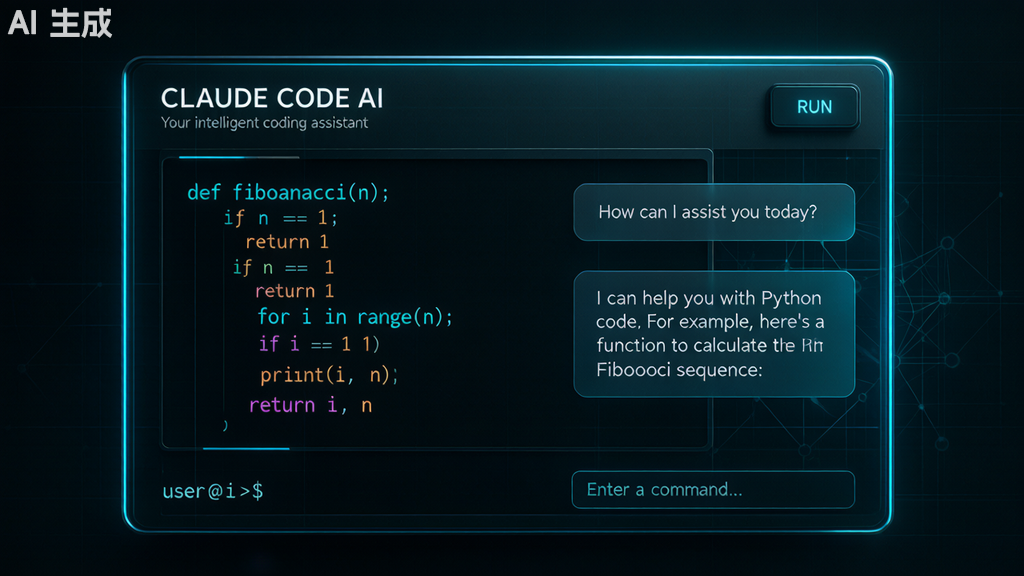This screenshot has height=576, width=1024.
Task: Click the 'Your intelligent coding assistant' subtitle
Action: 264,123
